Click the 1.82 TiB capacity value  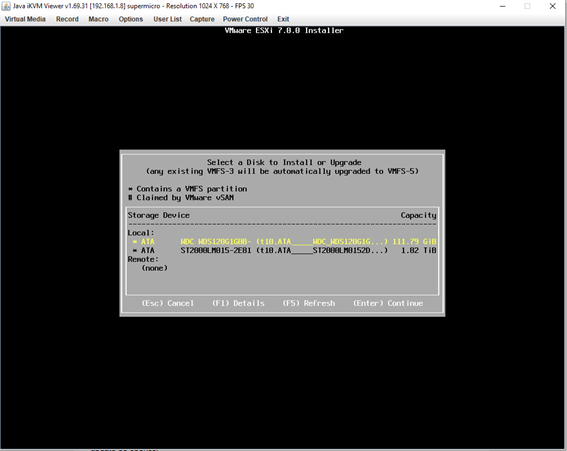(x=419, y=251)
